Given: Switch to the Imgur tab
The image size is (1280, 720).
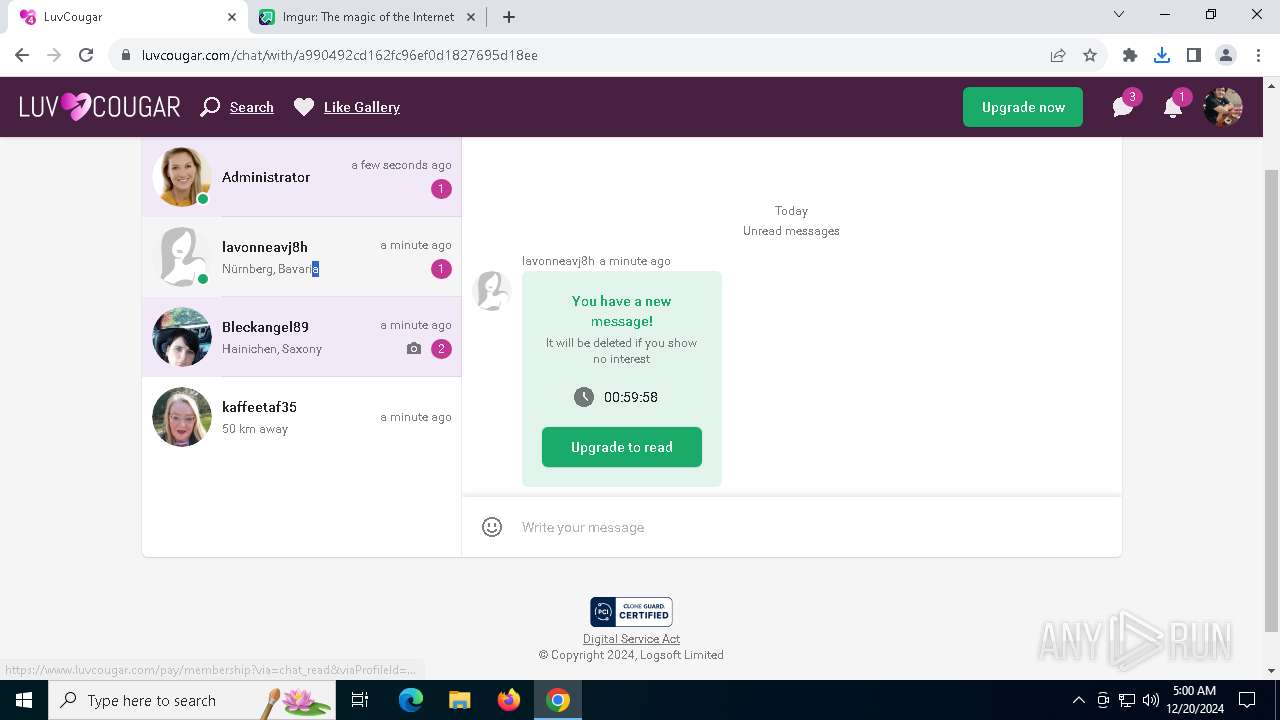Looking at the screenshot, I should [368, 17].
